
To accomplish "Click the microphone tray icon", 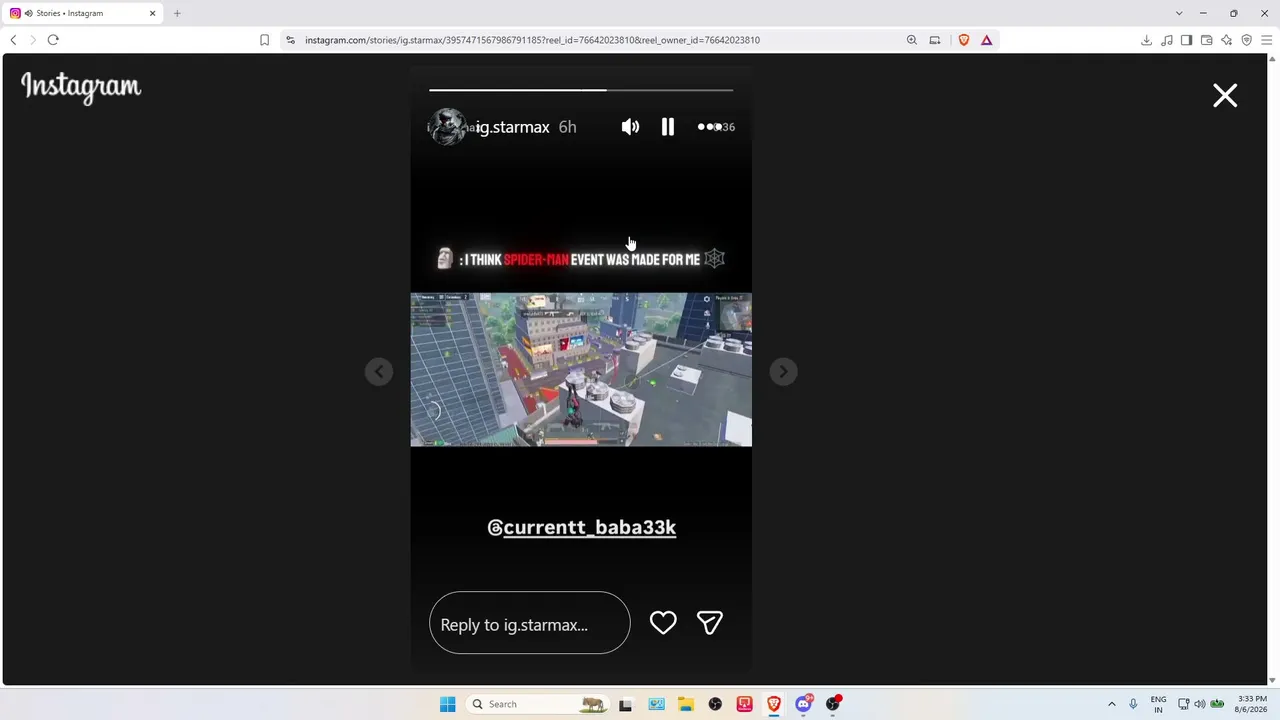I will click(x=1133, y=704).
